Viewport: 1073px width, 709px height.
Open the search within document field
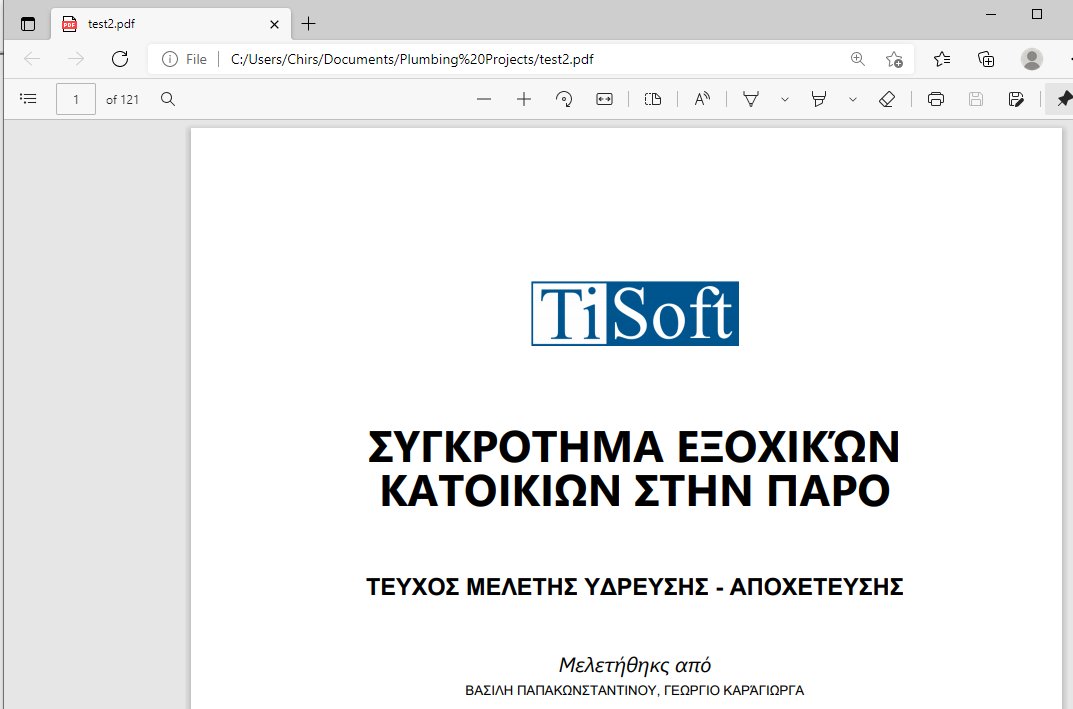pyautogui.click(x=167, y=98)
